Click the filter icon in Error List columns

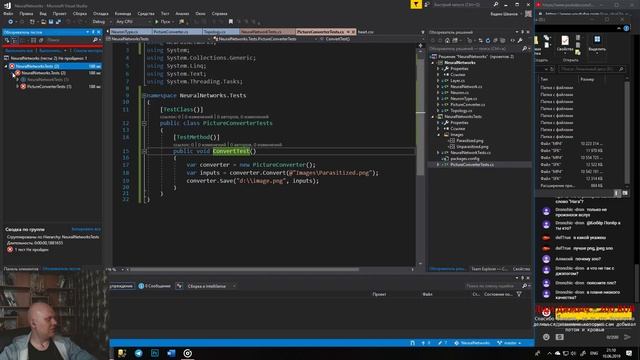(519, 294)
